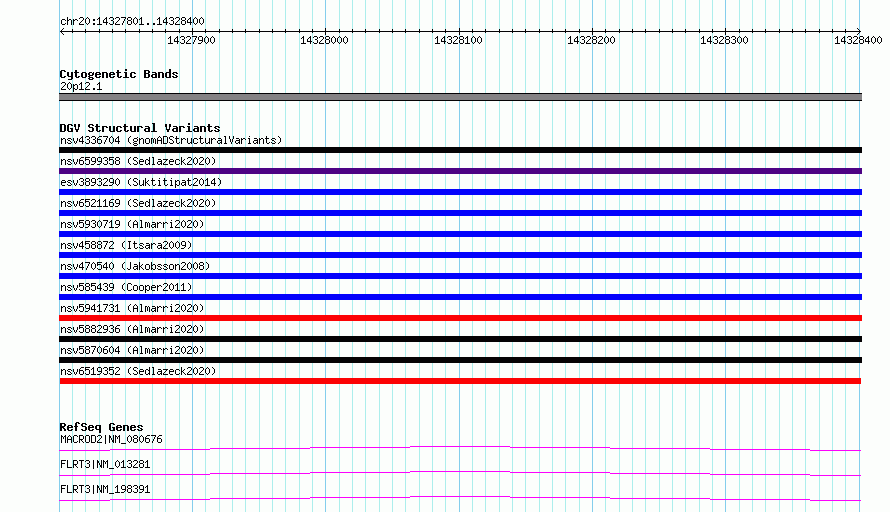Image resolution: width=890 pixels, height=512 pixels.
Task: Open variant nsv585439 (Cooper2011) label
Action: [126, 287]
